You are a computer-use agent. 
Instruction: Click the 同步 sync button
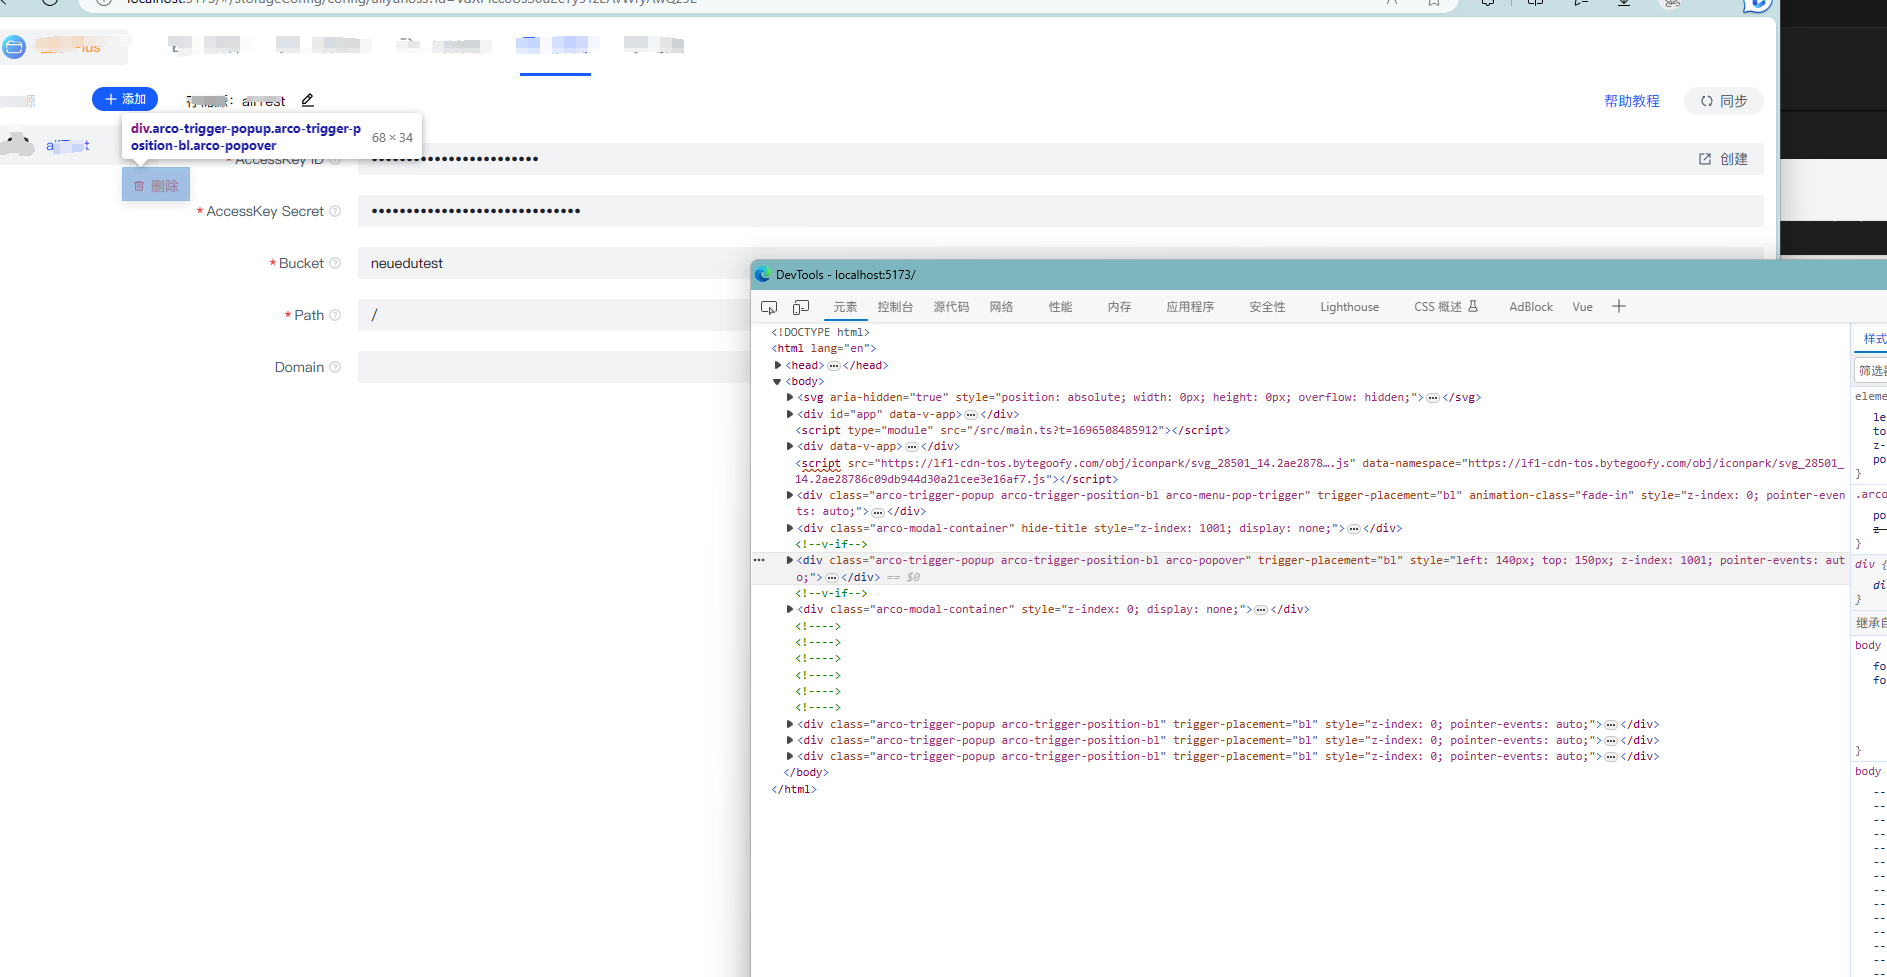[1723, 101]
